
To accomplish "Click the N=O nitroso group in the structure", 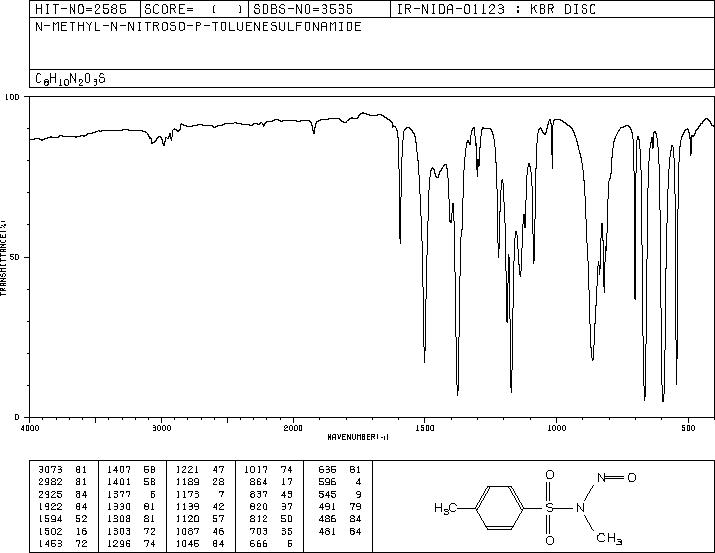I will point(617,477).
